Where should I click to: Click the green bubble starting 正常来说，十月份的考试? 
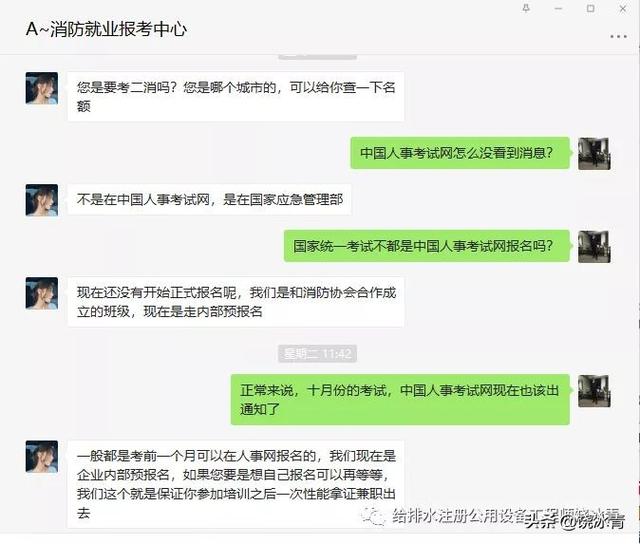click(x=400, y=400)
